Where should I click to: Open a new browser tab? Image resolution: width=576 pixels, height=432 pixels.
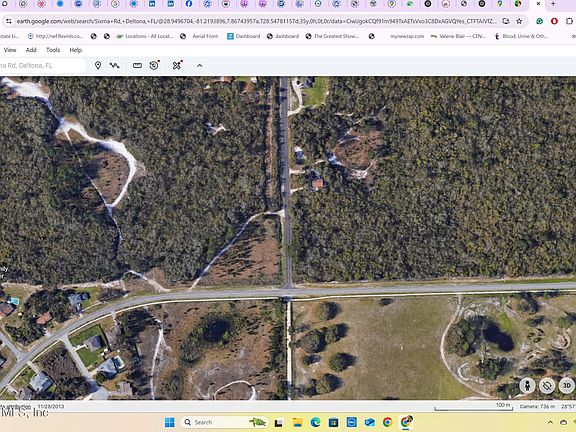[553, 4]
